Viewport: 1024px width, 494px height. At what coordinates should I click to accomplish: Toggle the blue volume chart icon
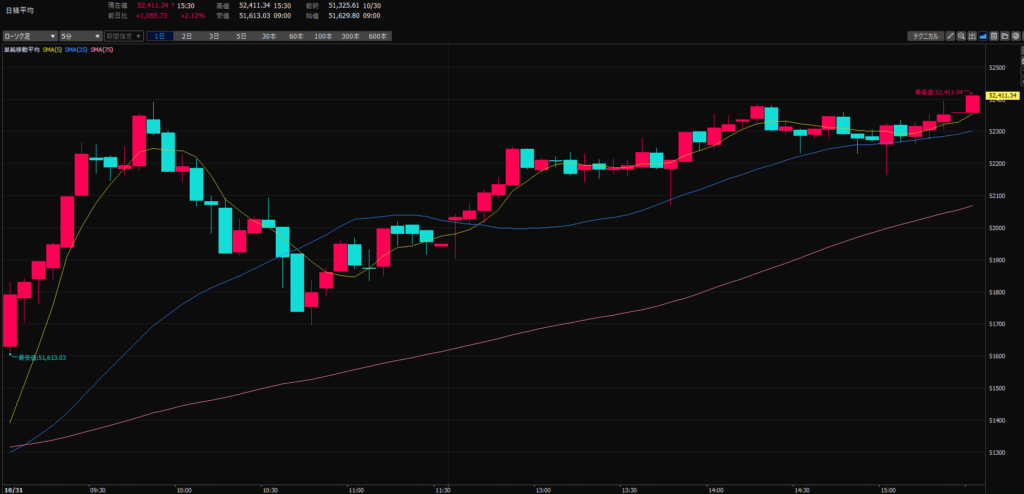click(985, 36)
